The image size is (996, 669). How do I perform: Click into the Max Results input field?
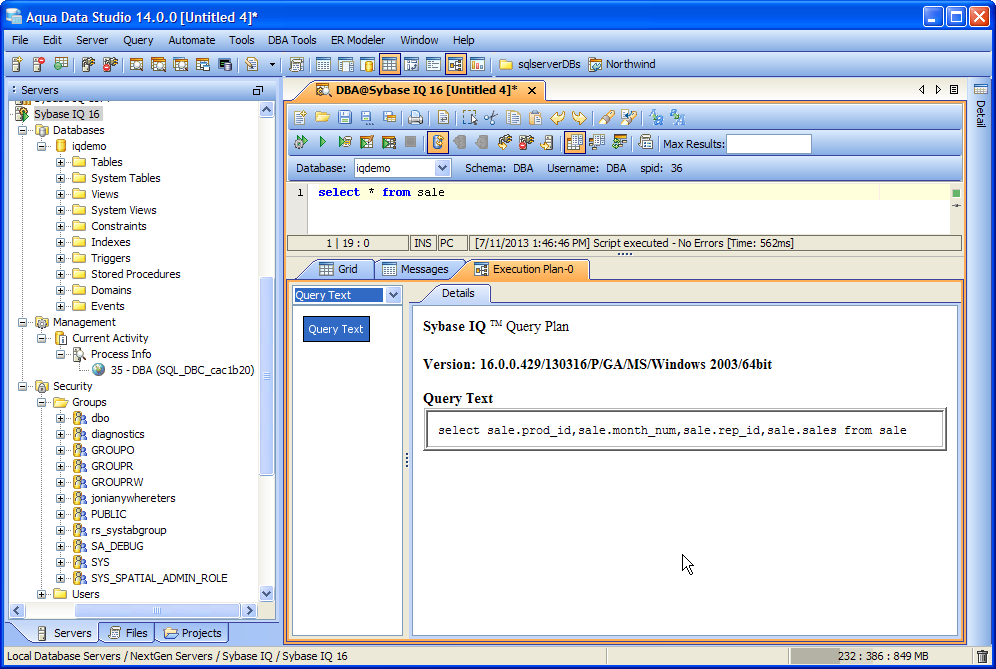pos(769,144)
